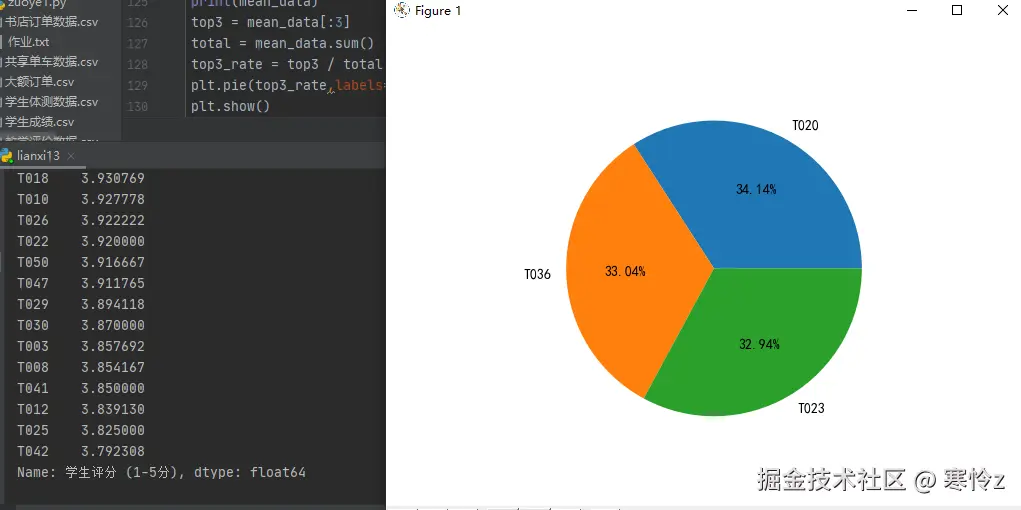The height and width of the screenshot is (510, 1021).
Task: Click line number 126 in gutter
Action: (137, 23)
